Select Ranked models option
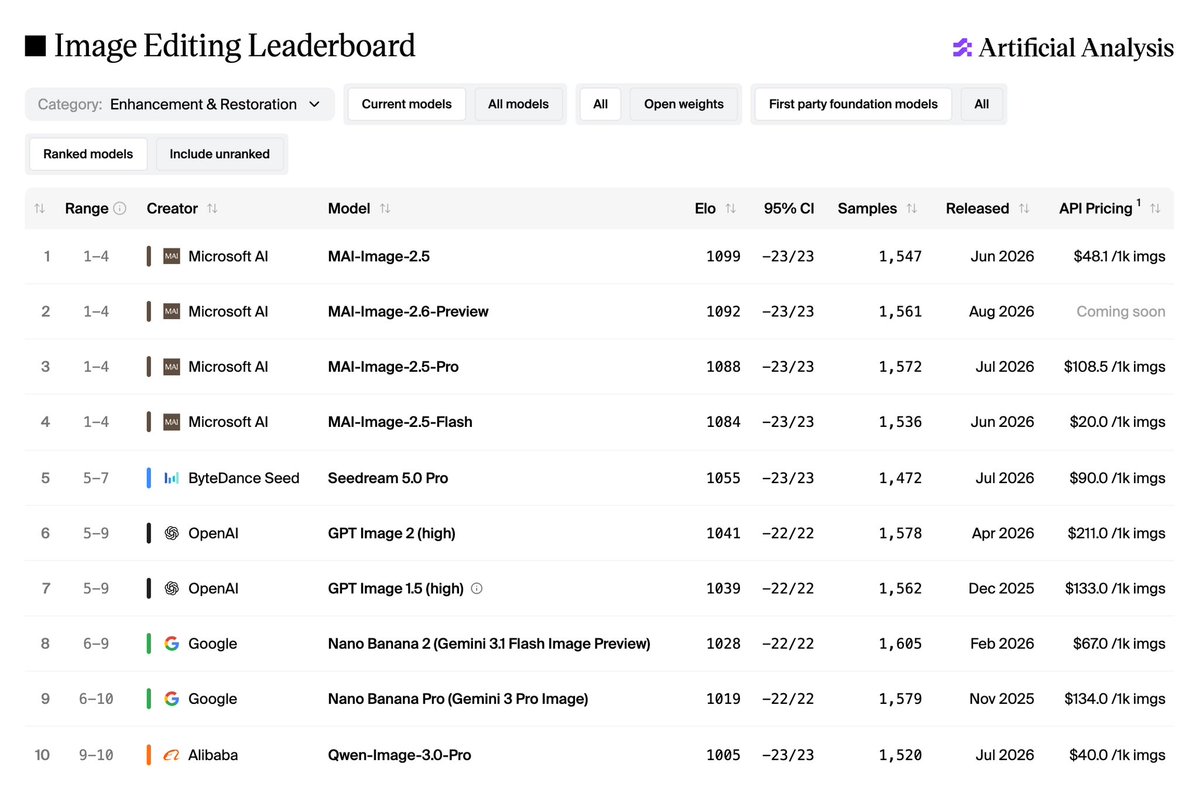Screen dimensions: 1199x807 (88, 154)
